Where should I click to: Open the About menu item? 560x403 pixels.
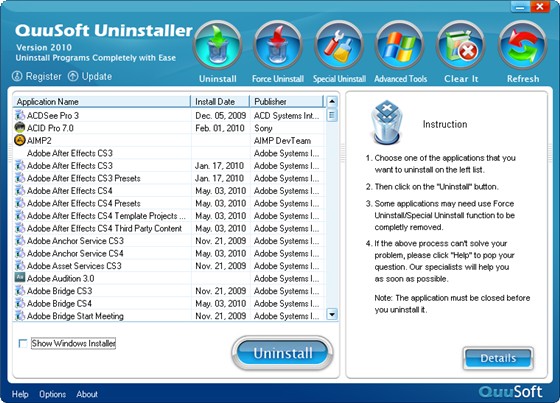[x=87, y=394]
